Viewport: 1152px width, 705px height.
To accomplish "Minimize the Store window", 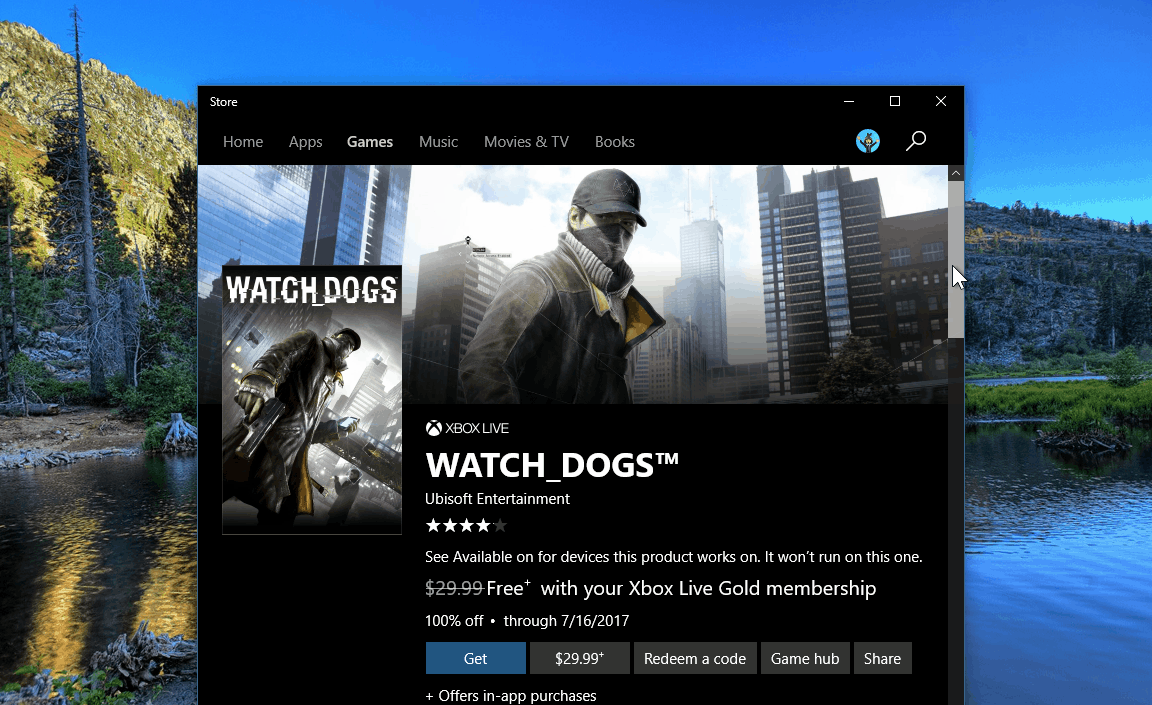I will click(849, 101).
